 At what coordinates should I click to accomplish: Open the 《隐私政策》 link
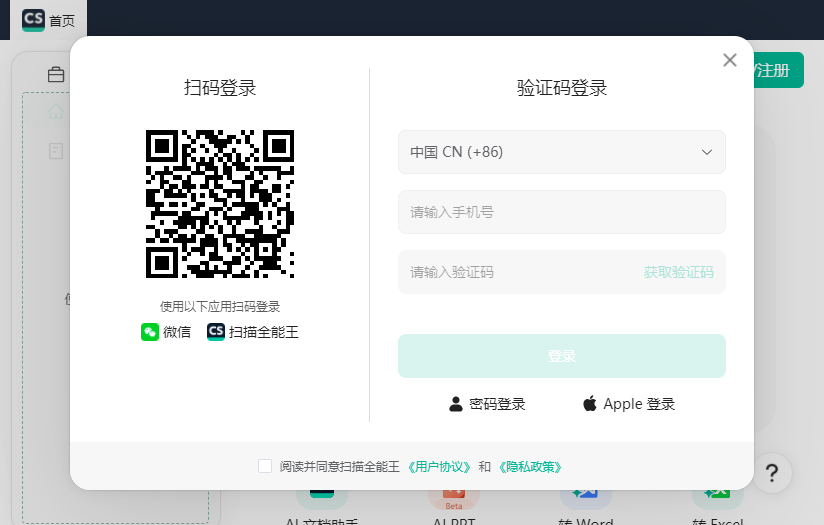[x=530, y=467]
